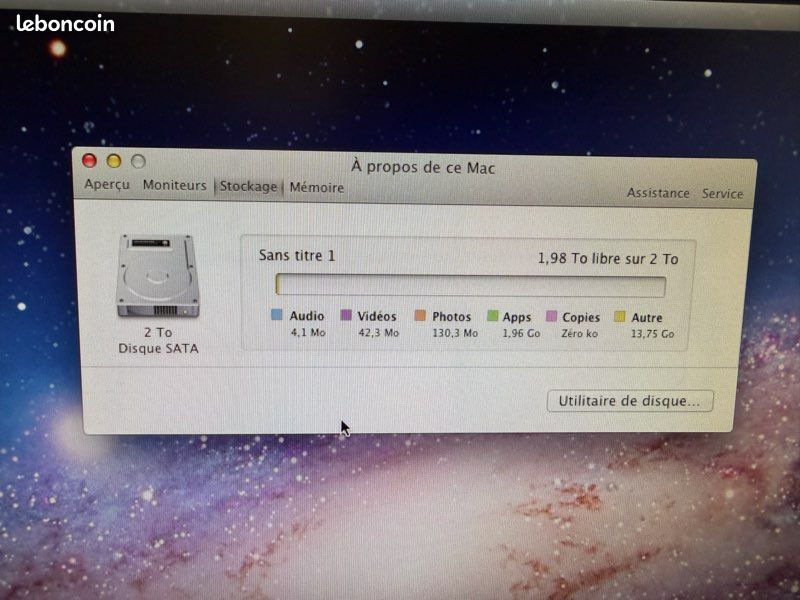Click the SATA hard disk icon
Screen dimensions: 800x600
point(158,276)
